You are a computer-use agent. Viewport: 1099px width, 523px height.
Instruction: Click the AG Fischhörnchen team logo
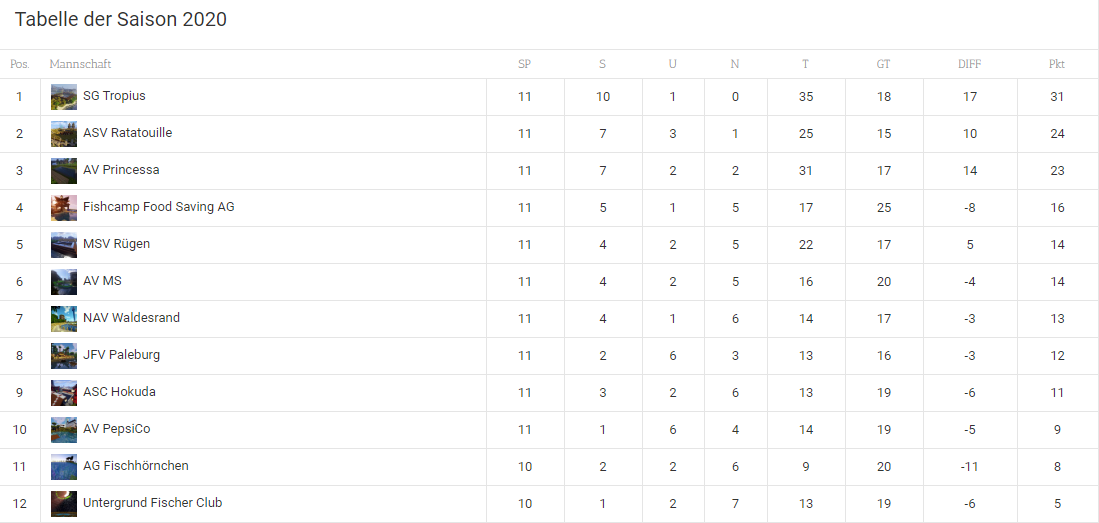click(64, 467)
